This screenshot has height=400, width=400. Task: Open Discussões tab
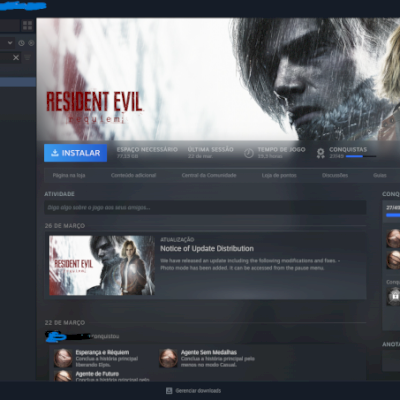pyautogui.click(x=335, y=175)
